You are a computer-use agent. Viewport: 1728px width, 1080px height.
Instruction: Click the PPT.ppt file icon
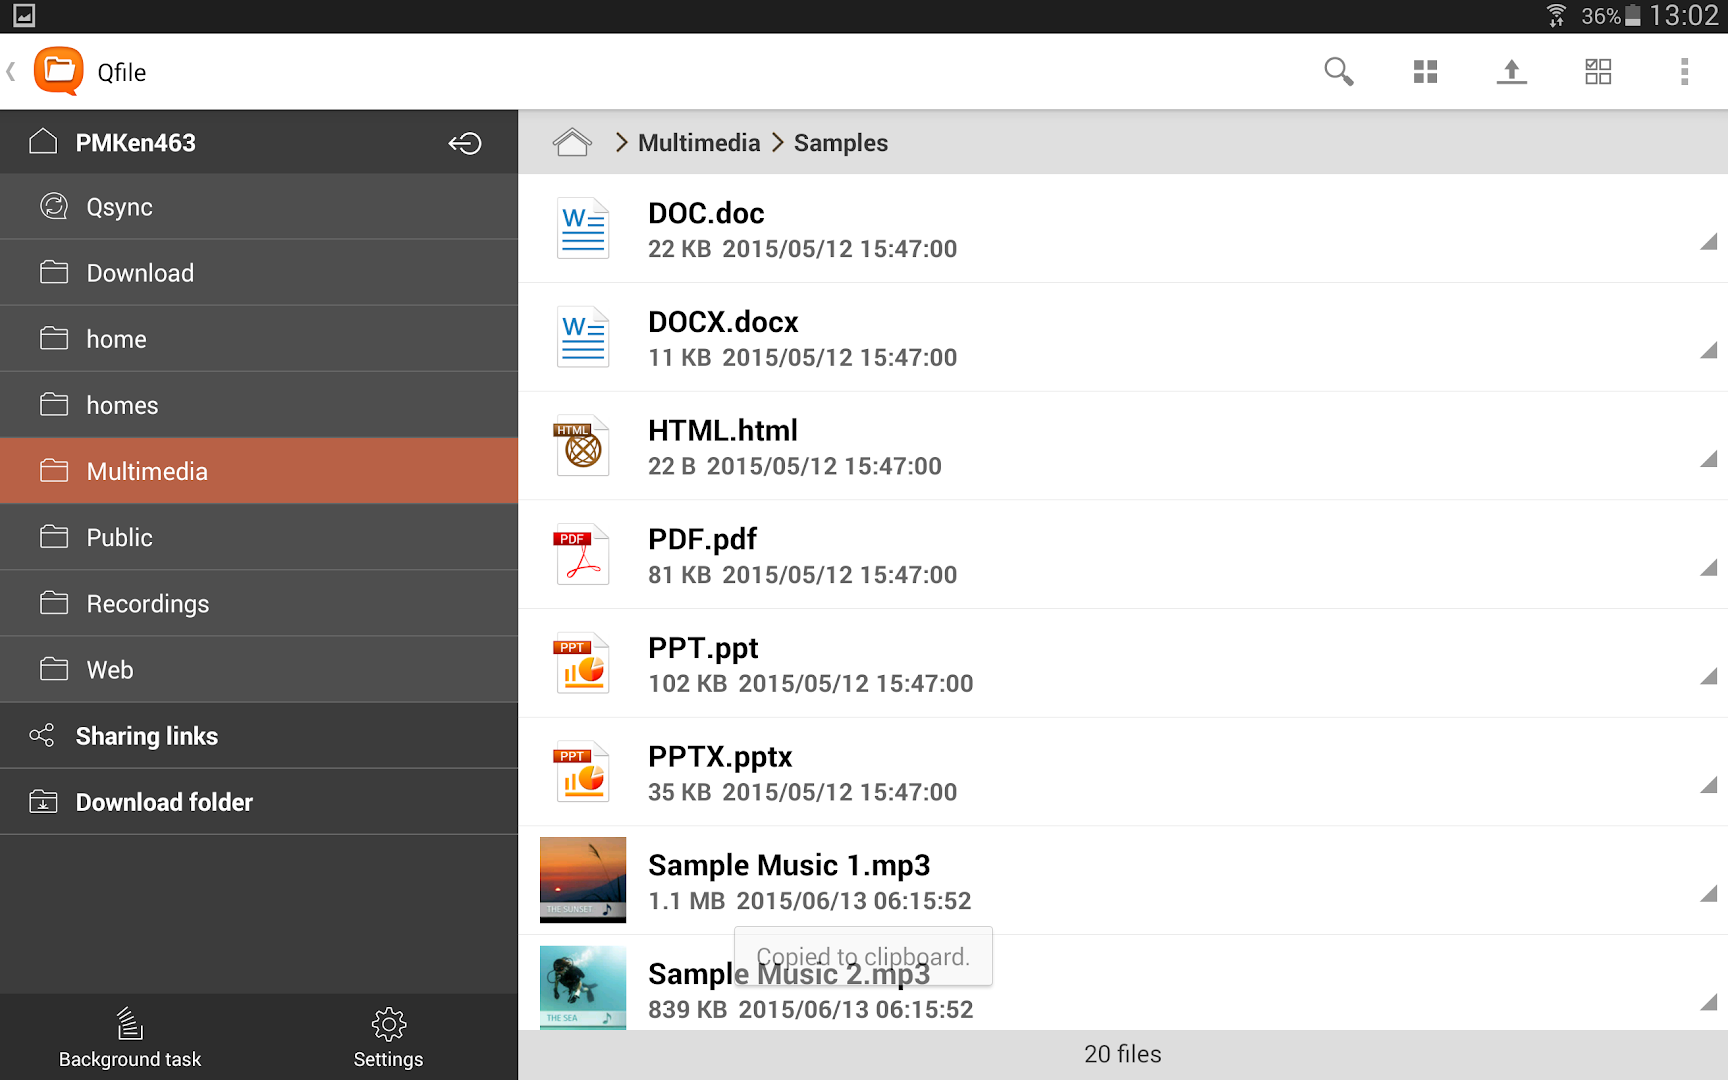pyautogui.click(x=581, y=663)
